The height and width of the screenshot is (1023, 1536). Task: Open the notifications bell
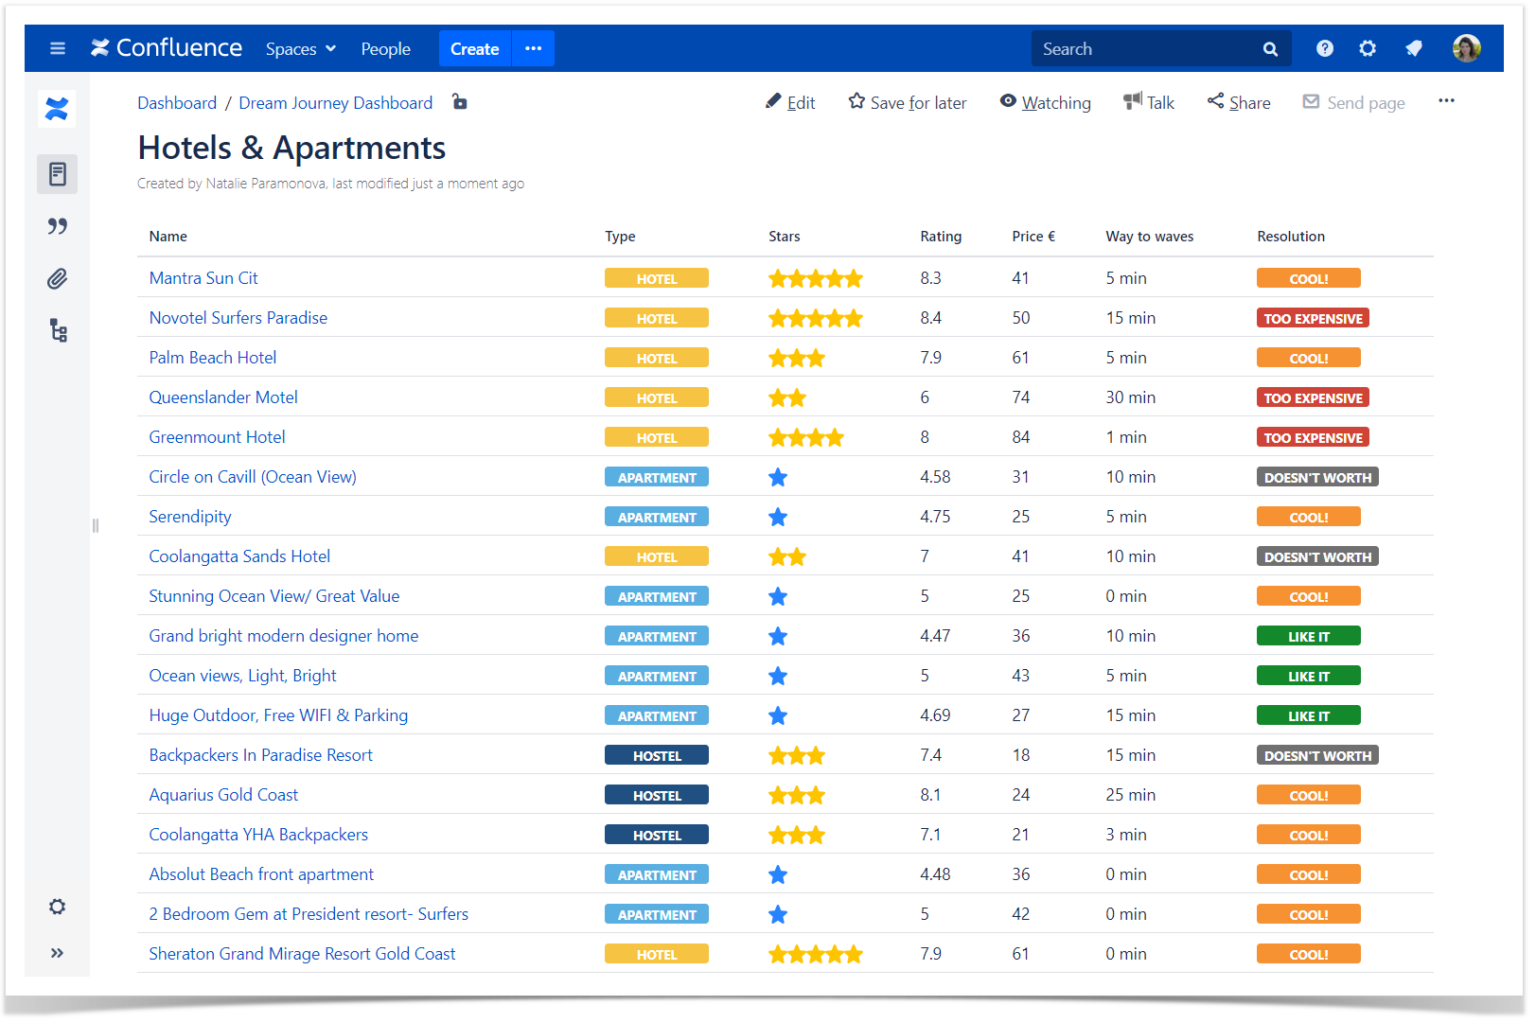click(x=1413, y=48)
